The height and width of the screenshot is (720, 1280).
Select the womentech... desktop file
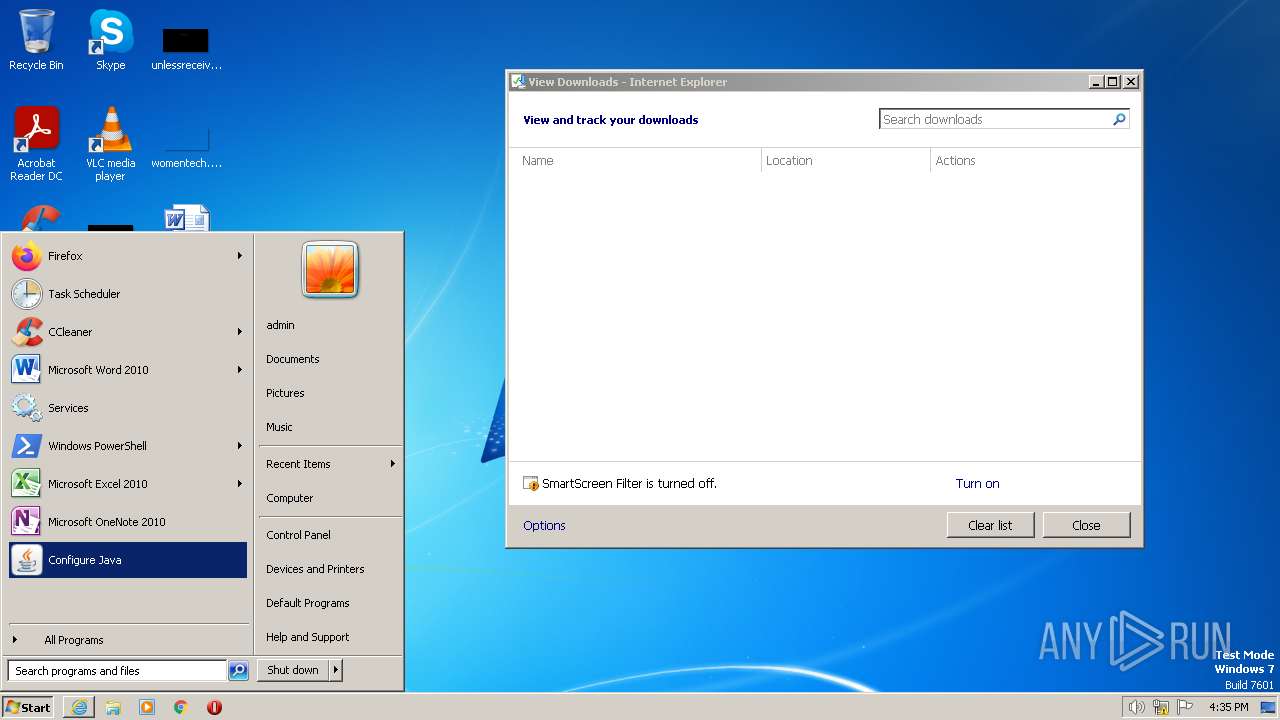(x=186, y=147)
